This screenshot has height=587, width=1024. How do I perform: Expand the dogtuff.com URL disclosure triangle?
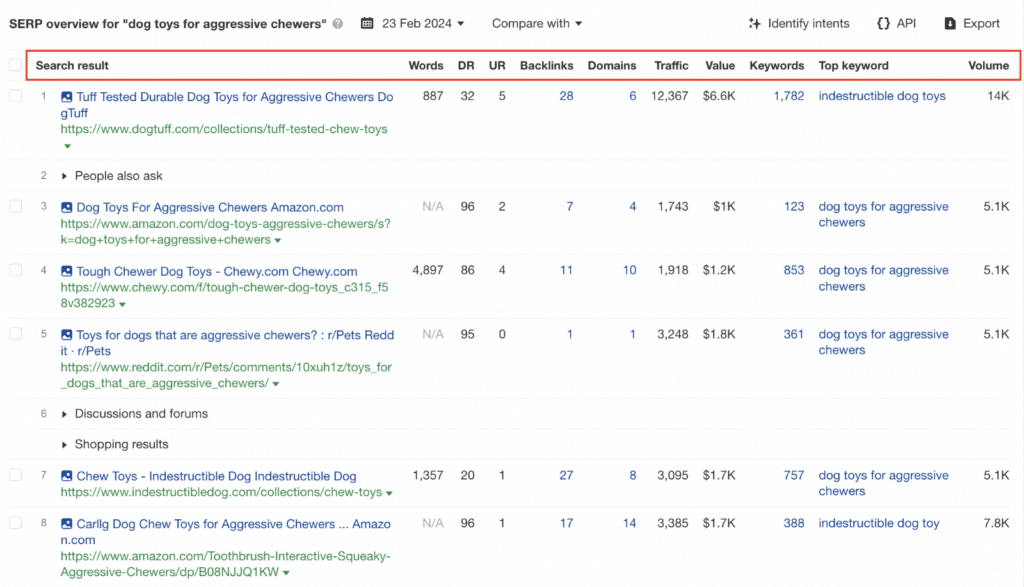[66, 145]
